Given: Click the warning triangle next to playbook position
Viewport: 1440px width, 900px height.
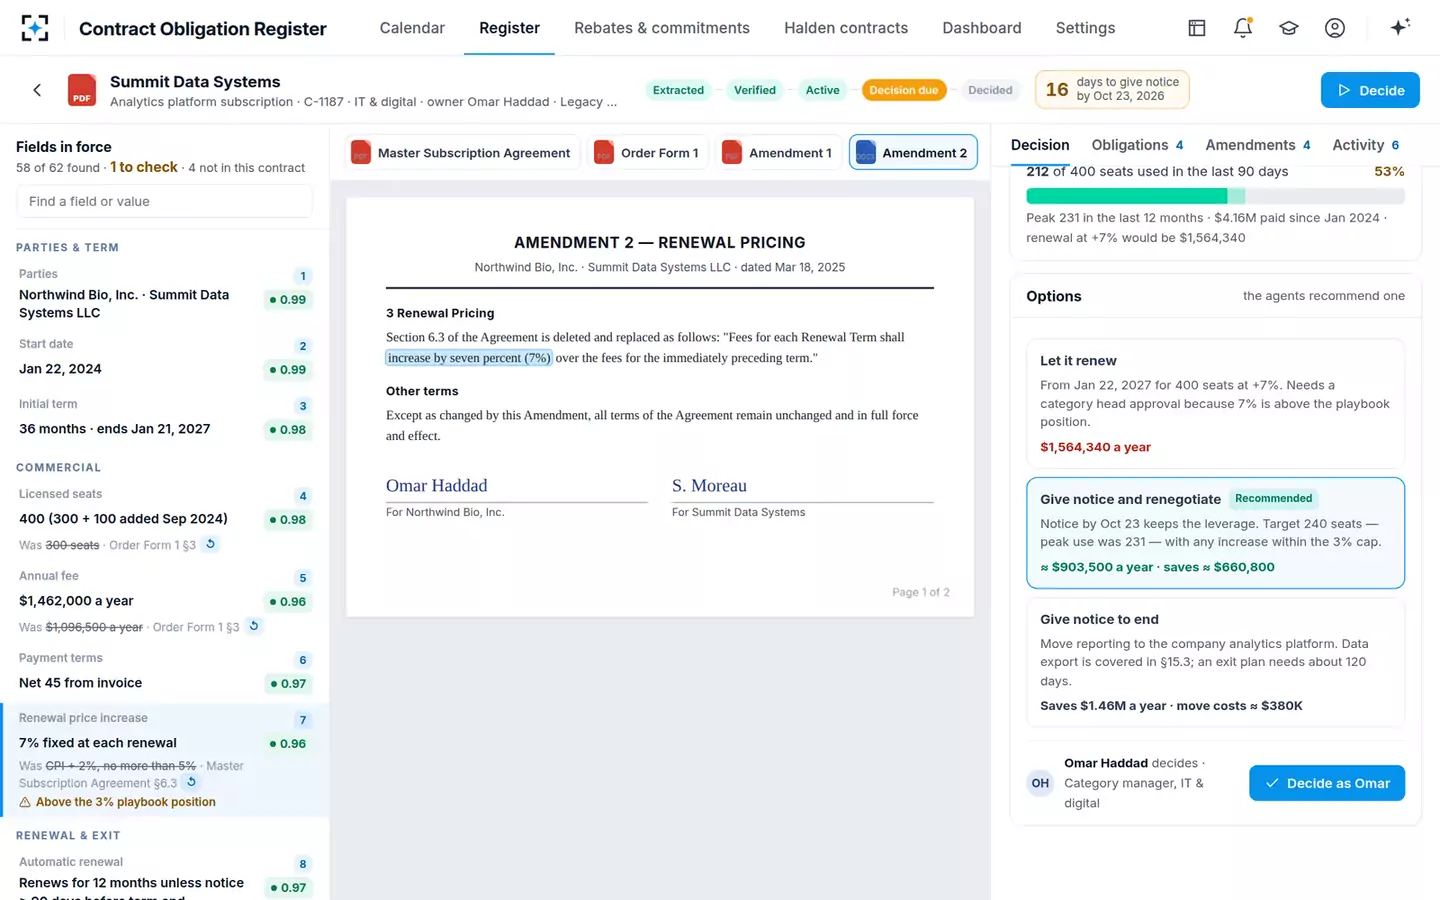Looking at the screenshot, I should [25, 802].
